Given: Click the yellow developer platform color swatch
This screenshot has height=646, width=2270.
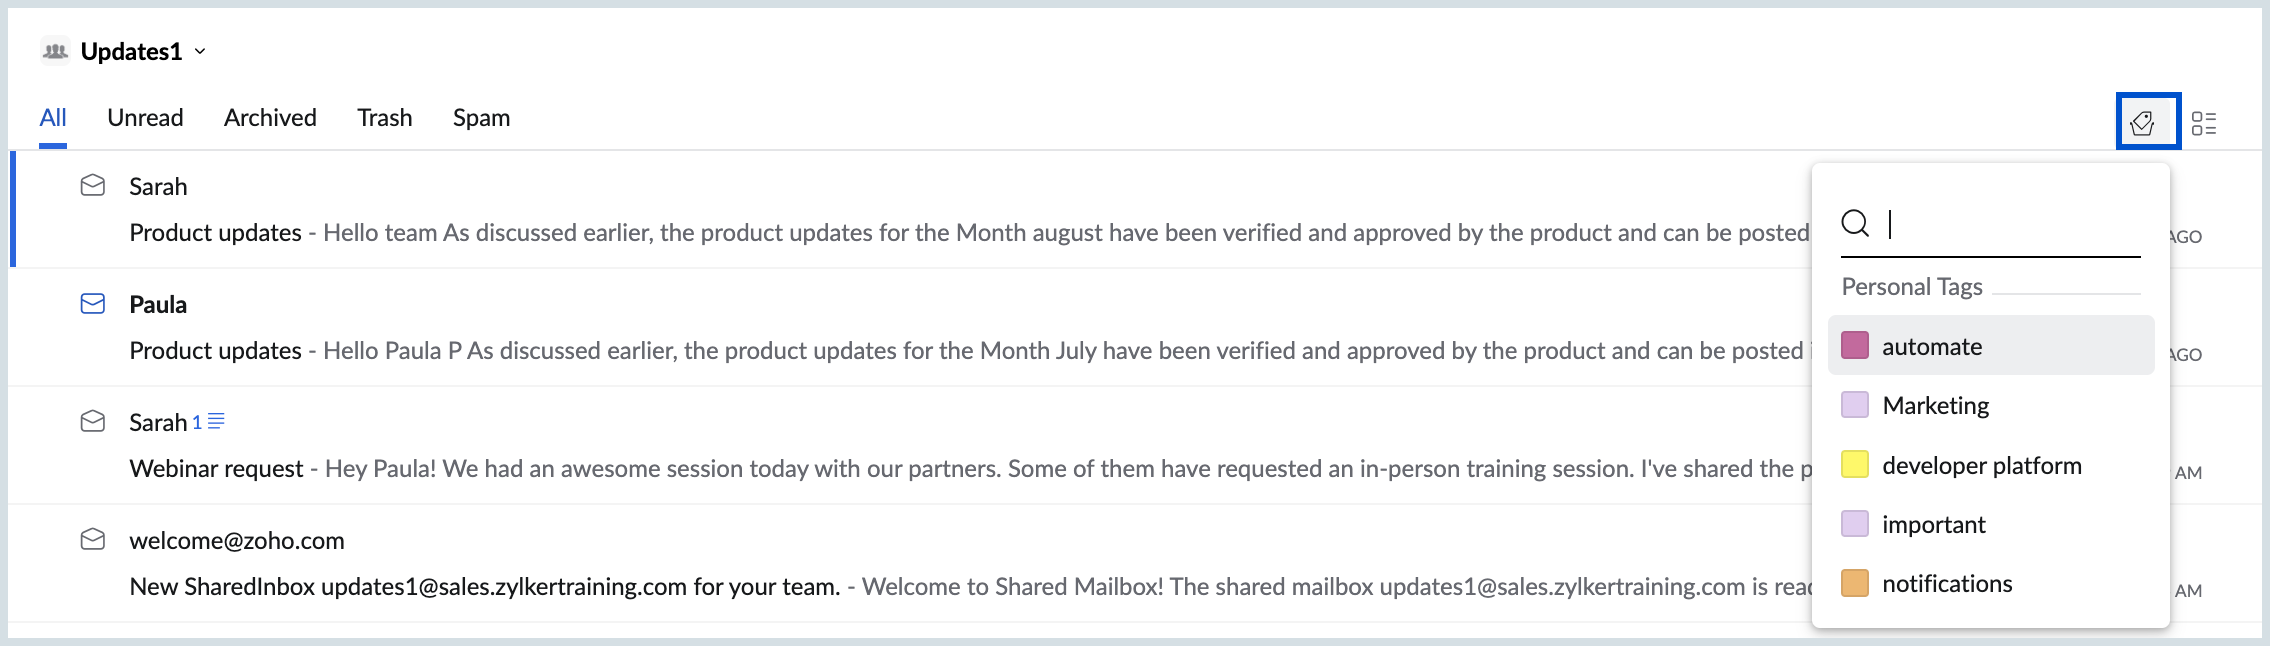Looking at the screenshot, I should coord(1855,464).
